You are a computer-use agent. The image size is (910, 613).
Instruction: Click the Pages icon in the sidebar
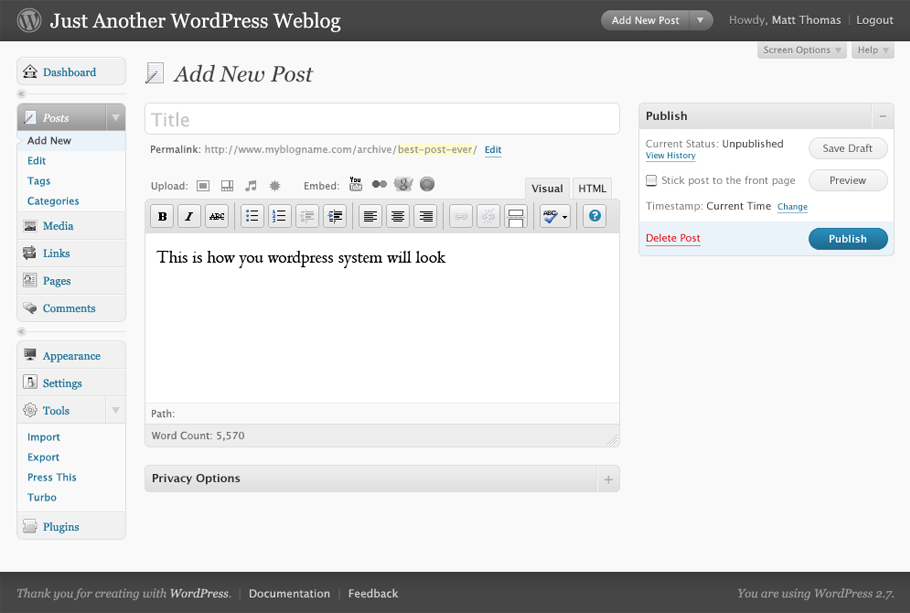click(30, 280)
